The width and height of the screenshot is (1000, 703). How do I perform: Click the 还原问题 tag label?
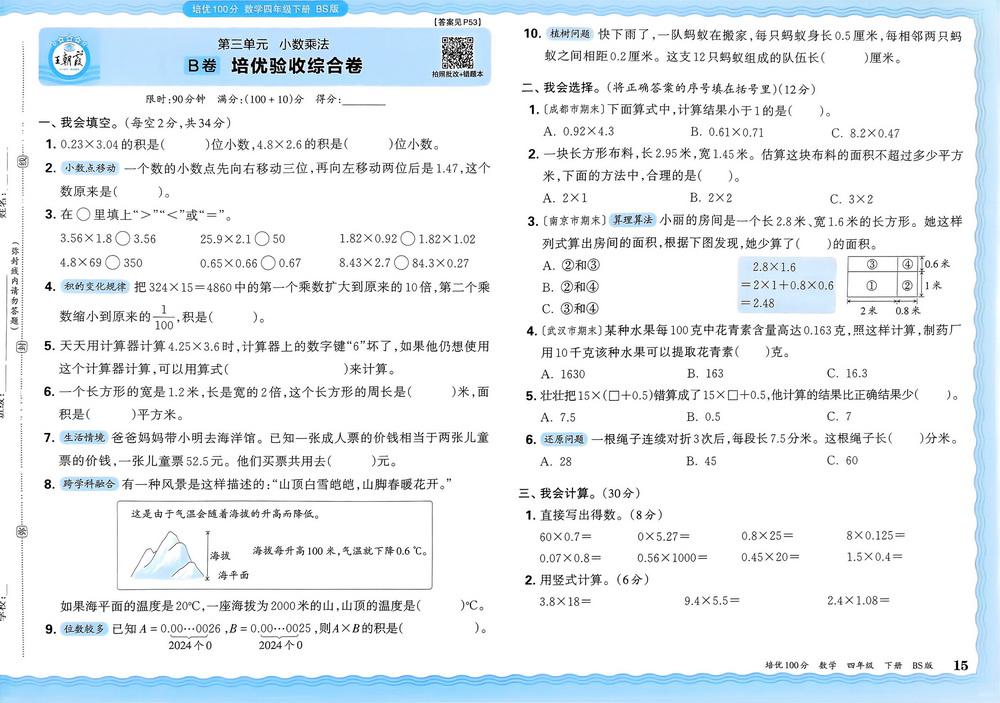click(x=563, y=439)
